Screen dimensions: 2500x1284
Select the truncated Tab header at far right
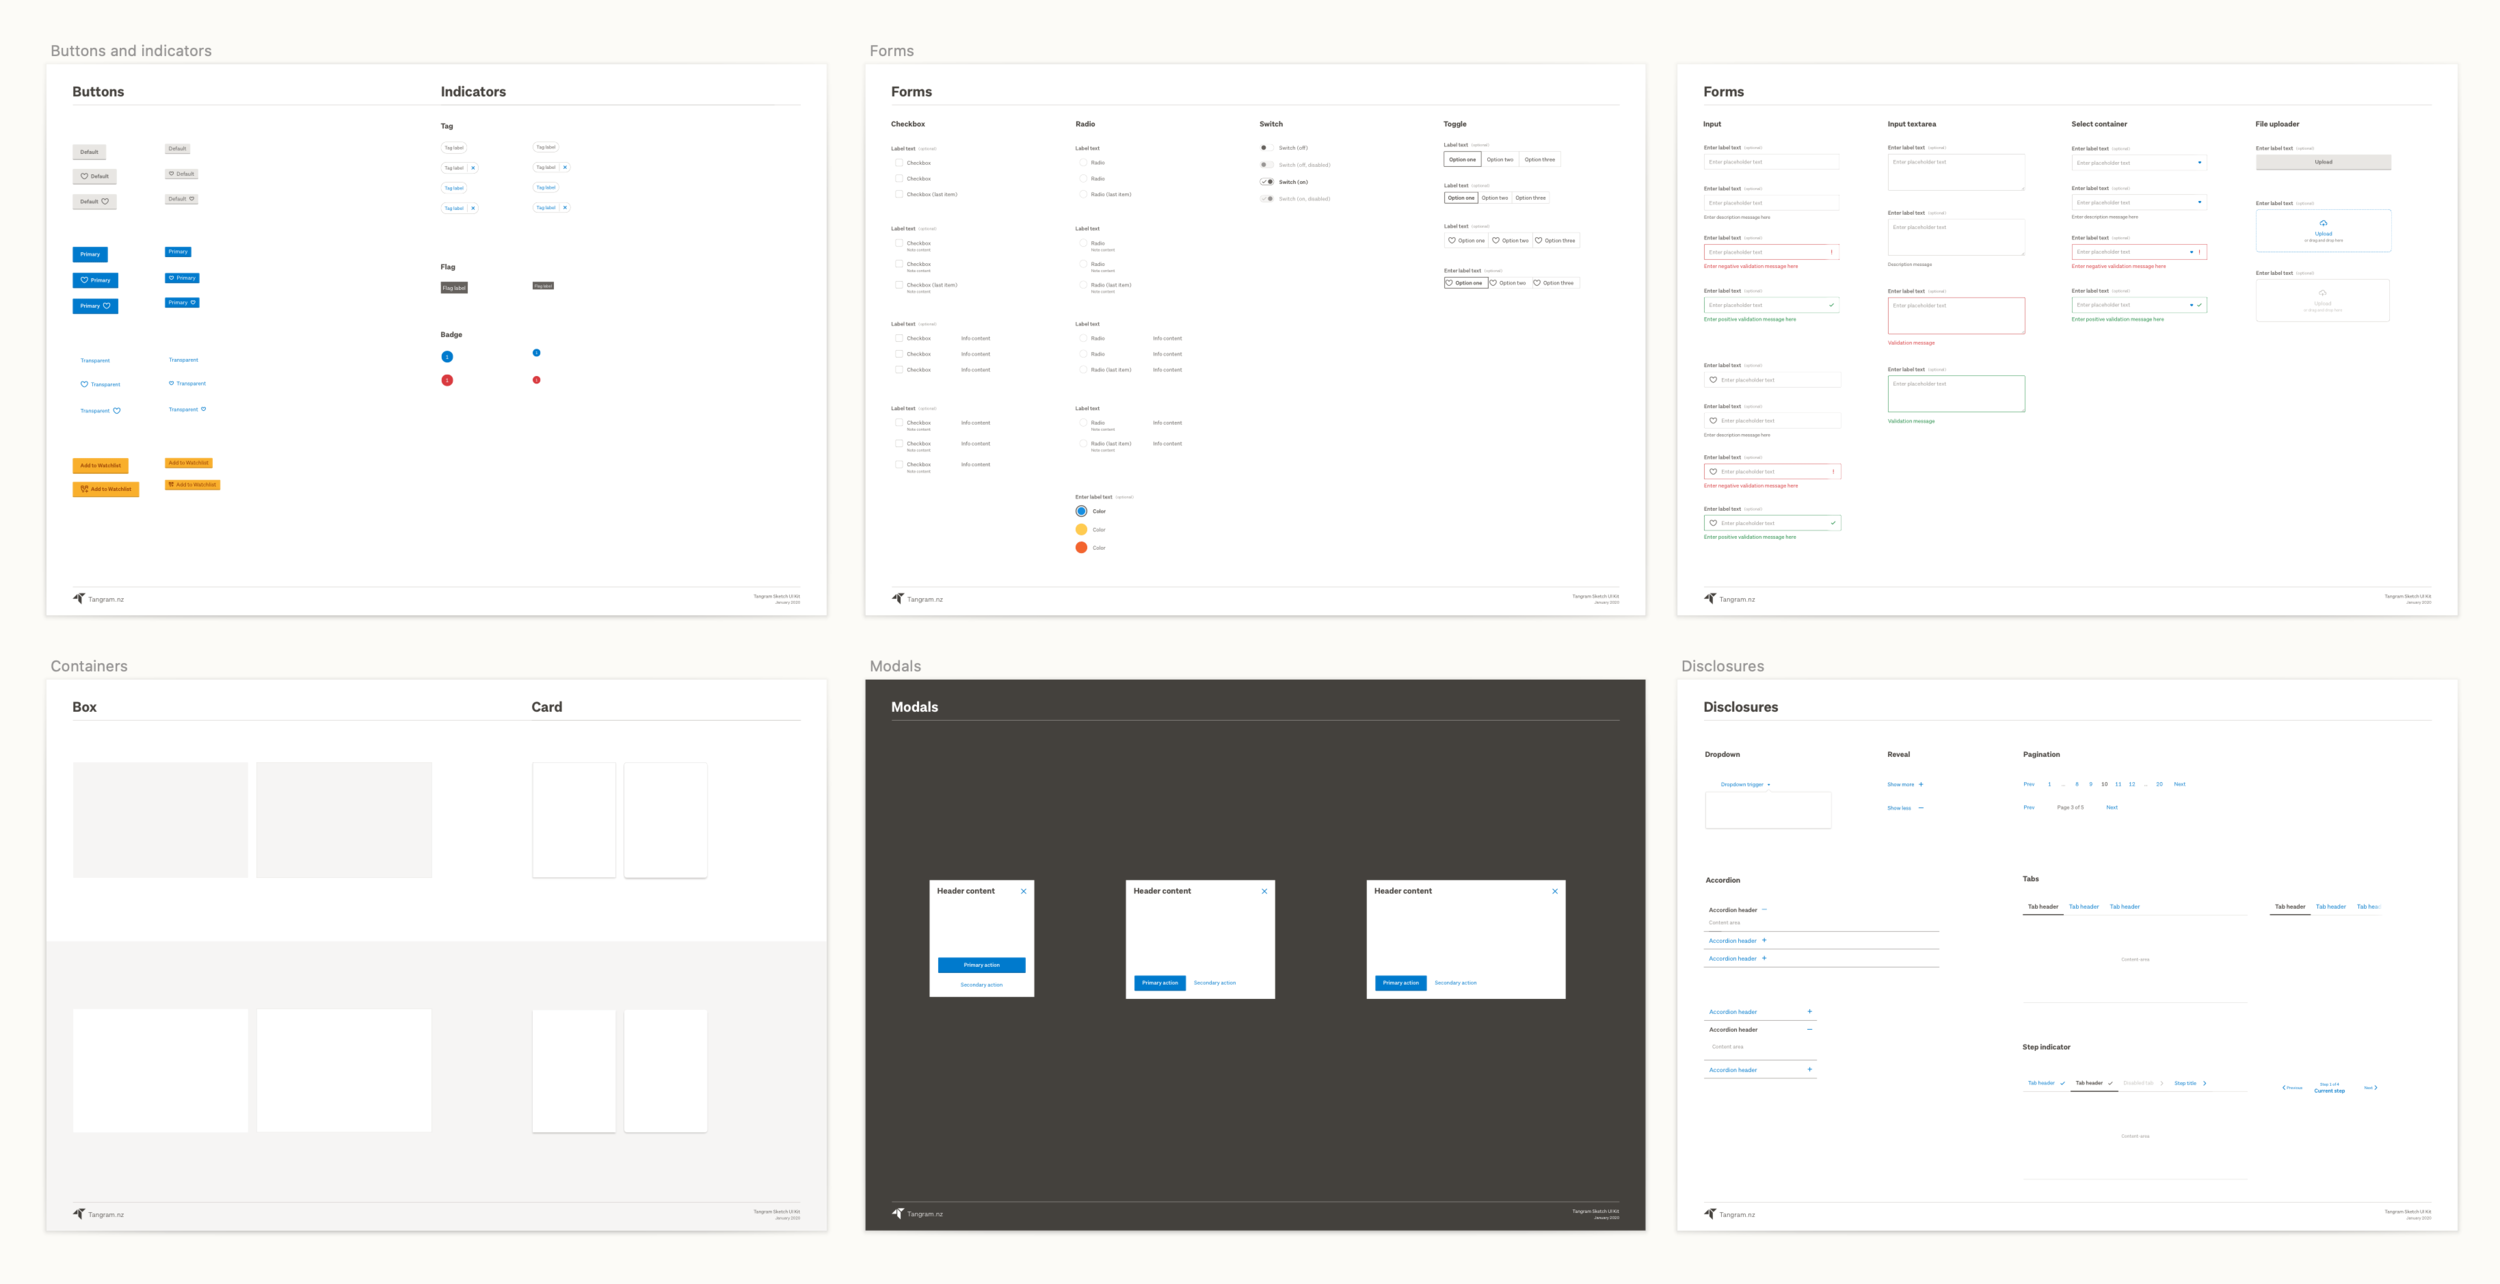click(2367, 907)
